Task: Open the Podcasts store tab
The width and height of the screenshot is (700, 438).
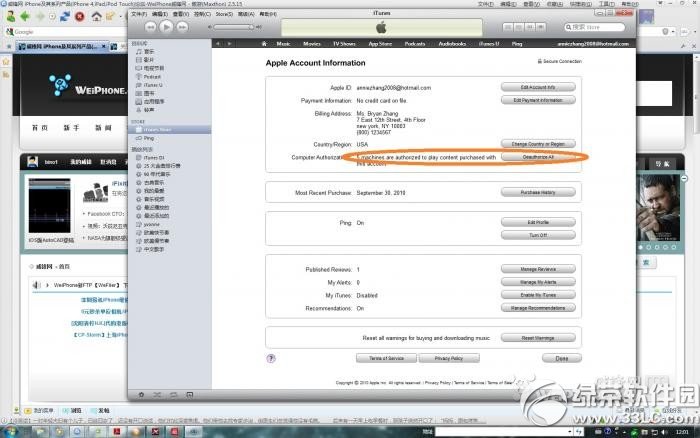Action: pyautogui.click(x=415, y=44)
